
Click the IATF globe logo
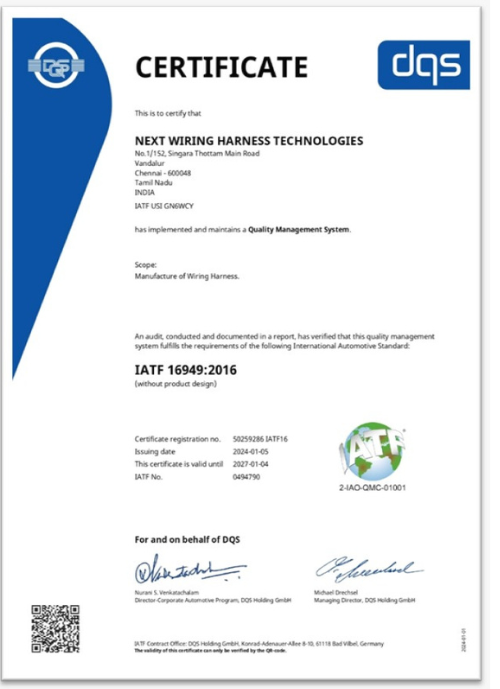coord(373,451)
